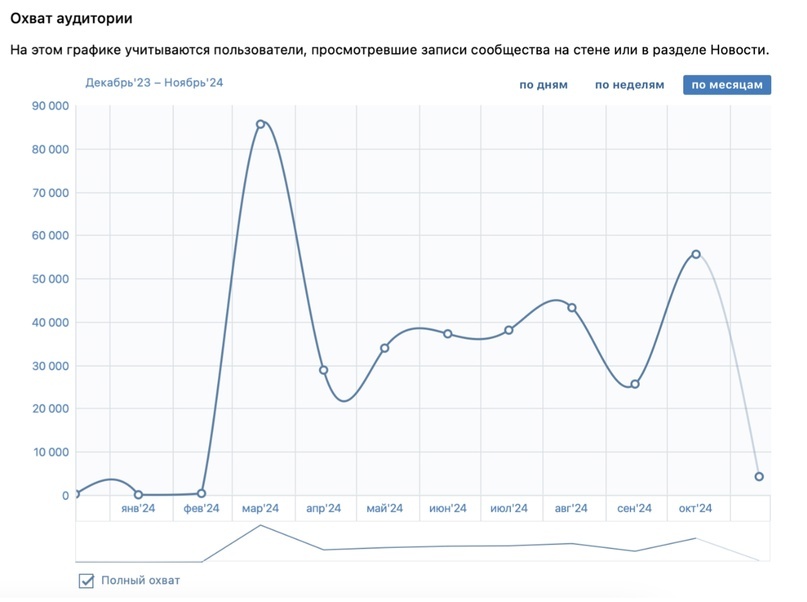The width and height of the screenshot is (807, 602).
Task: Click the июн'24 data point marker
Action: pos(448,334)
